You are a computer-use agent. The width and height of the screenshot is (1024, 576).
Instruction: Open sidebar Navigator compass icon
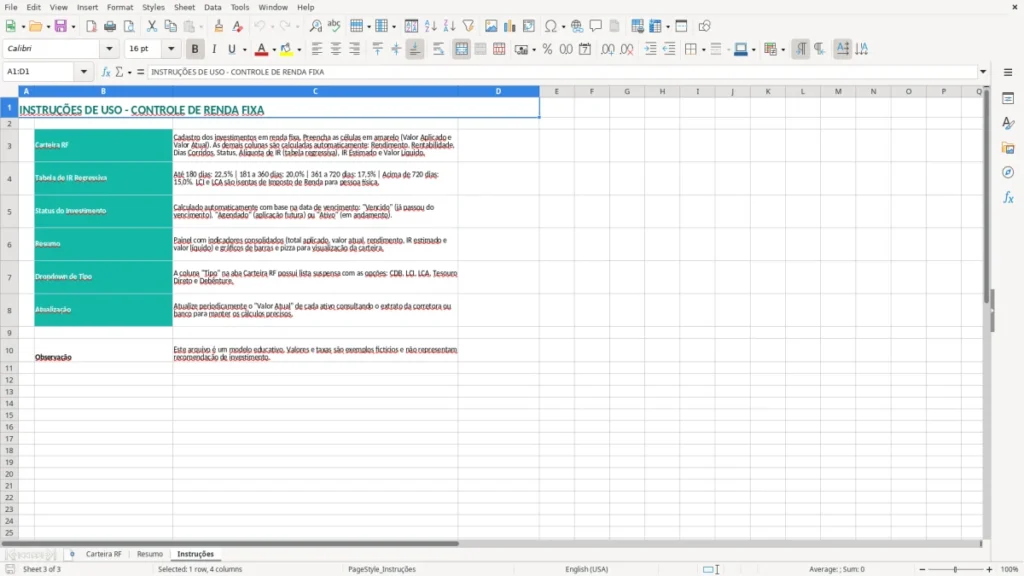coord(1008,172)
